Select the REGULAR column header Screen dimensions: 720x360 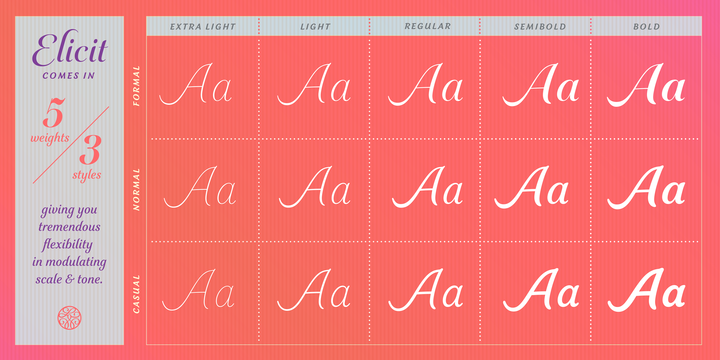[428, 27]
